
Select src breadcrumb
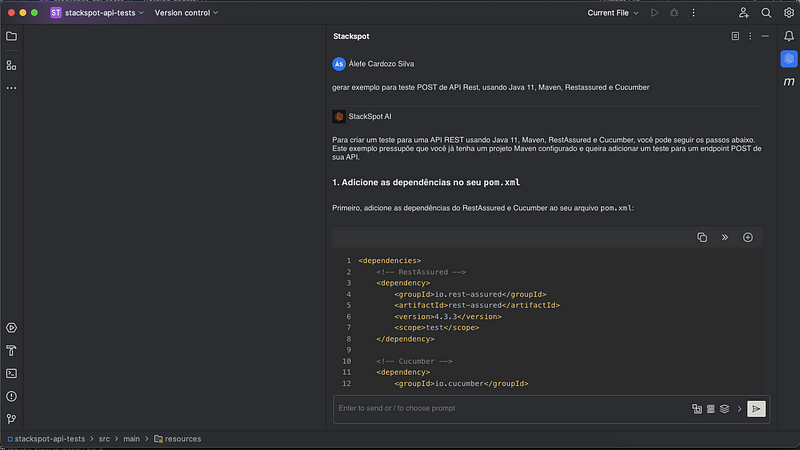(104, 439)
